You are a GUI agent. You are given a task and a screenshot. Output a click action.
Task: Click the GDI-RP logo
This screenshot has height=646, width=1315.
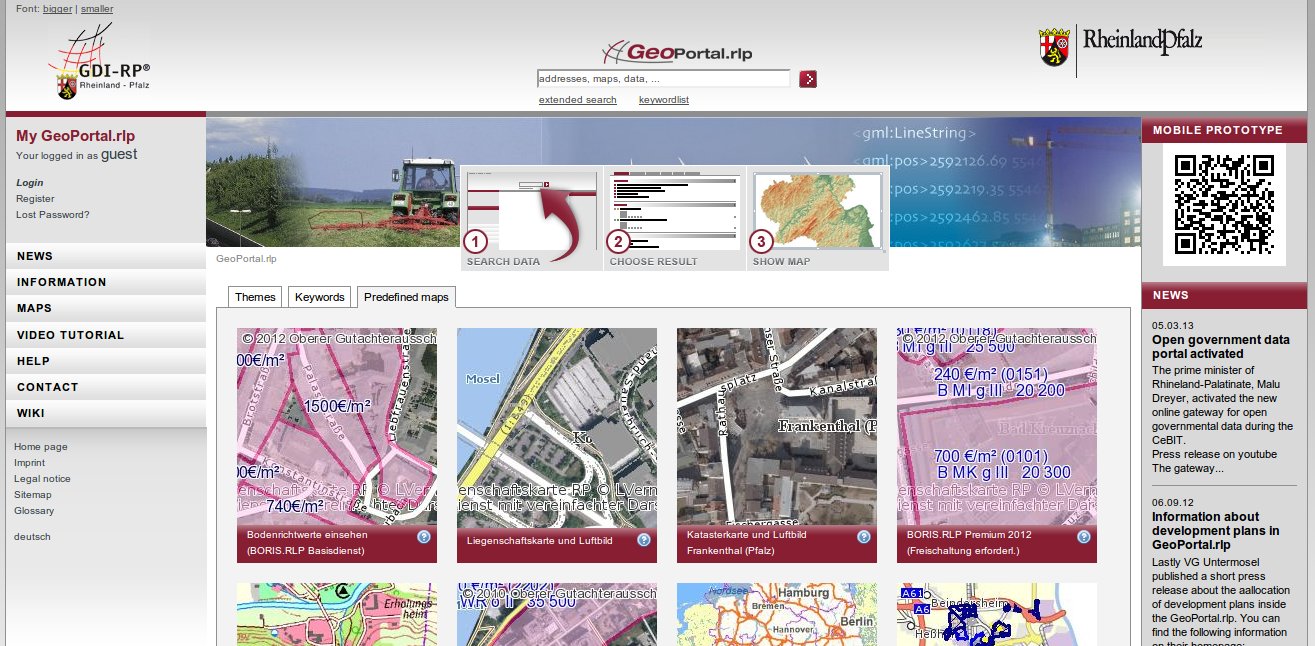99,62
